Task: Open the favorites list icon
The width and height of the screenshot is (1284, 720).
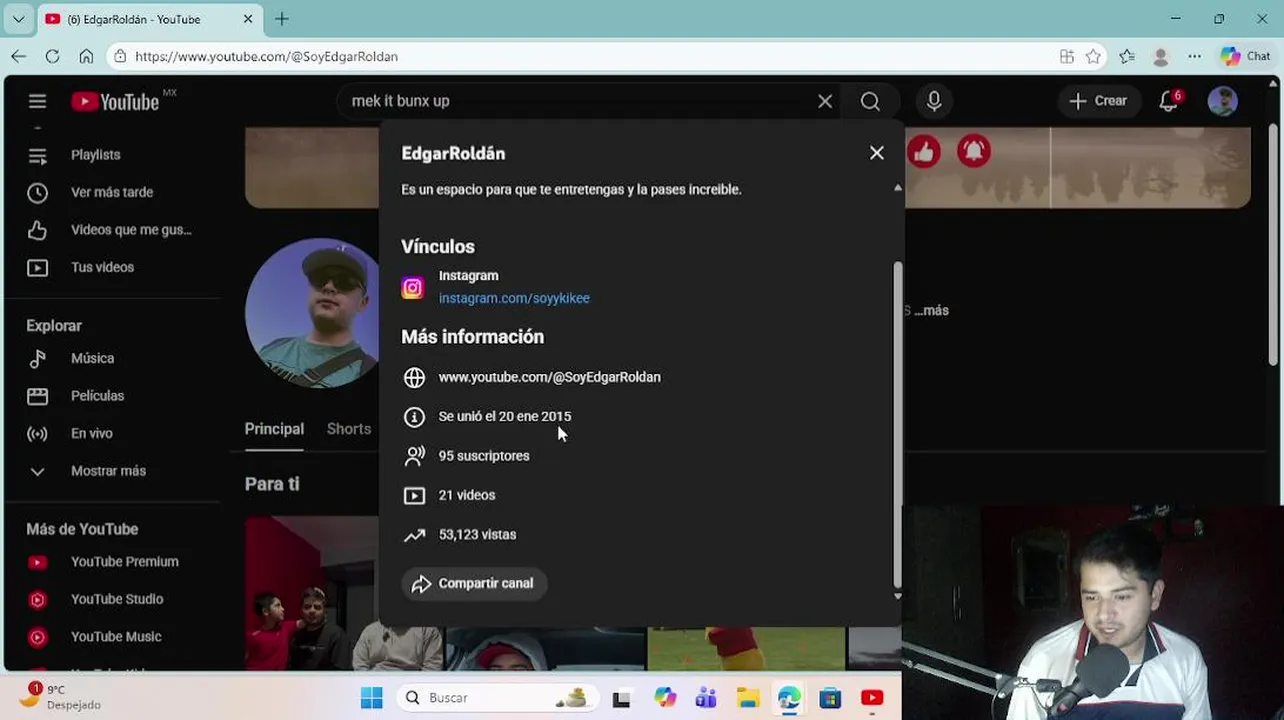Action: [x=1127, y=57]
